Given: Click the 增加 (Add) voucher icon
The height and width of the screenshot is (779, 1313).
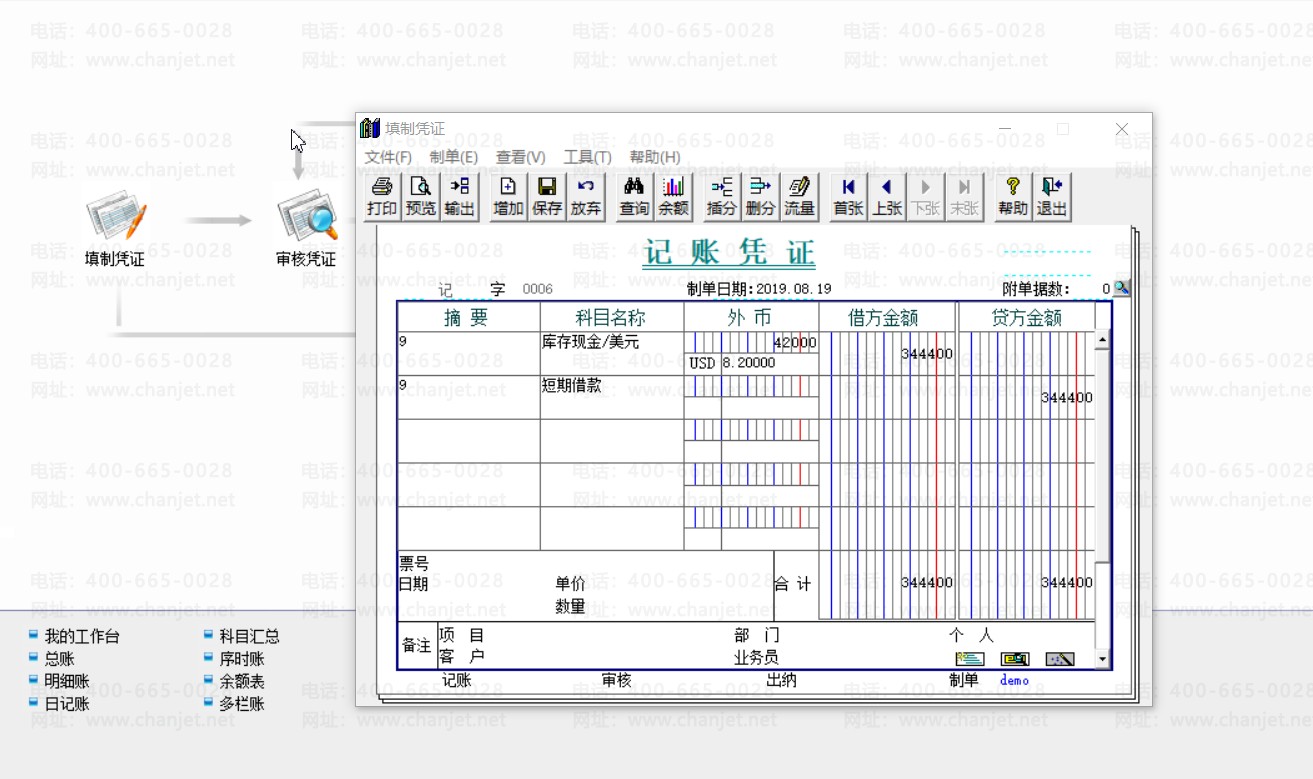Looking at the screenshot, I should (508, 196).
